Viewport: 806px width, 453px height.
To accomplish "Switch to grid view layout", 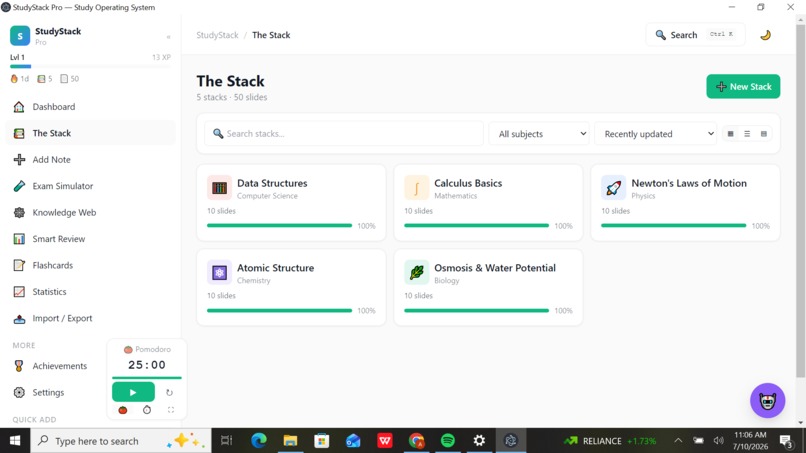I will 730,134.
